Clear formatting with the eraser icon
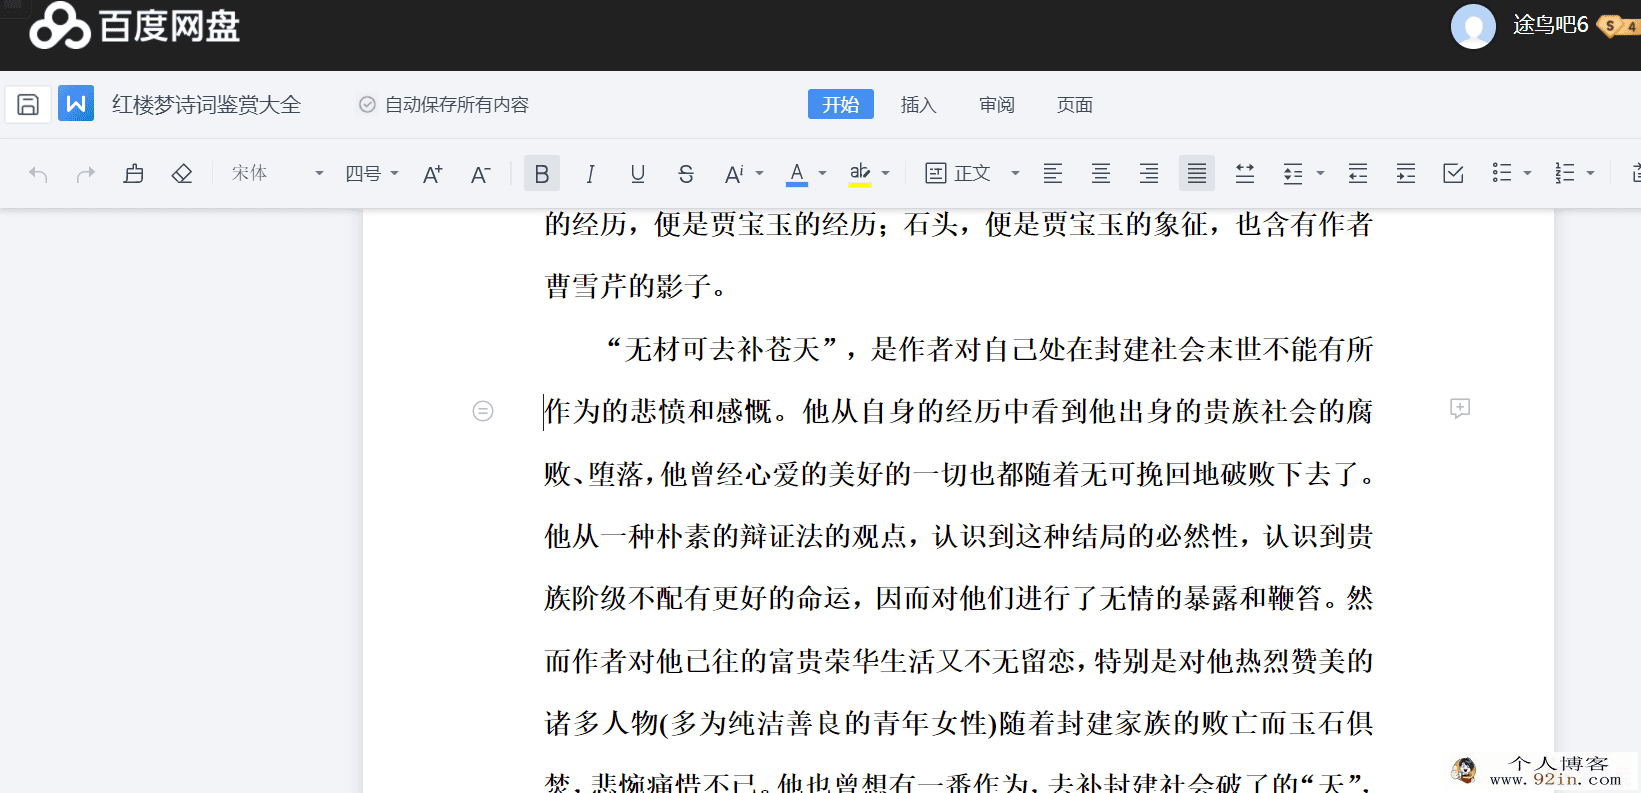Viewport: 1641px width, 793px height. (x=182, y=174)
